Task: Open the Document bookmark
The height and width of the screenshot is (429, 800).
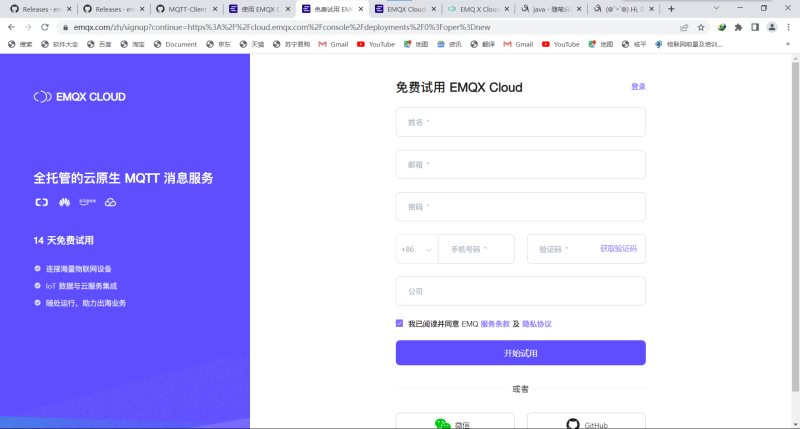Action: pyautogui.click(x=175, y=44)
